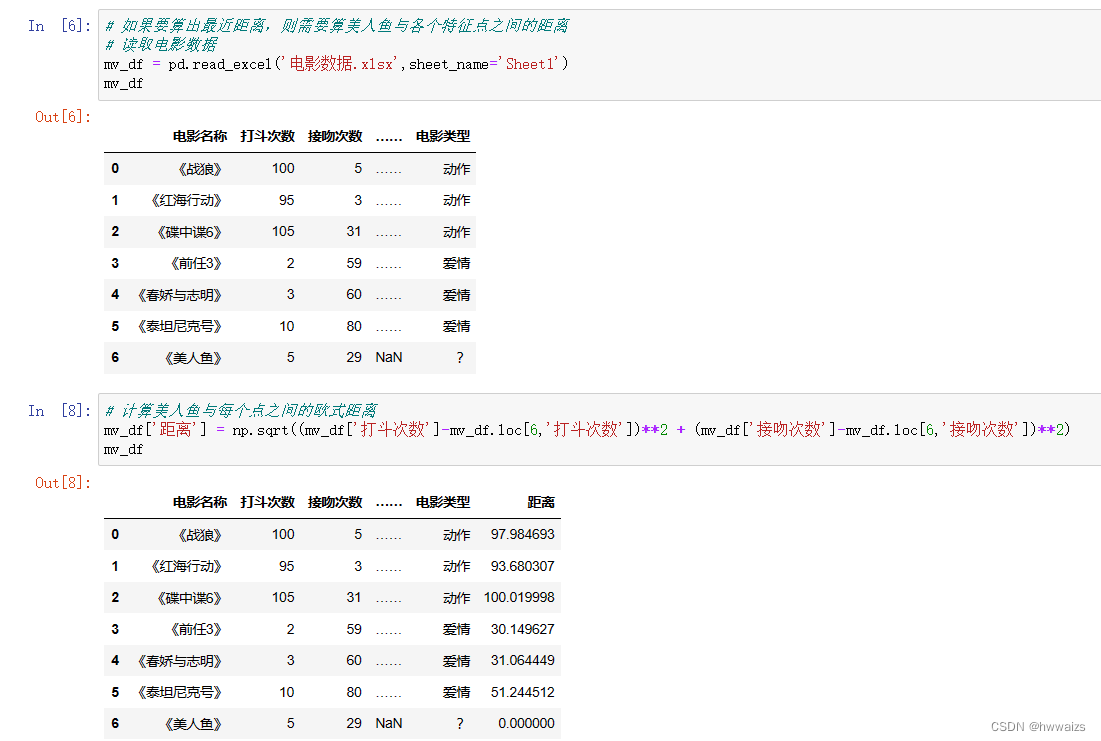Viewport: 1101px width, 741px height.
Task: Click the distance value 97.984693
Action: (x=522, y=535)
